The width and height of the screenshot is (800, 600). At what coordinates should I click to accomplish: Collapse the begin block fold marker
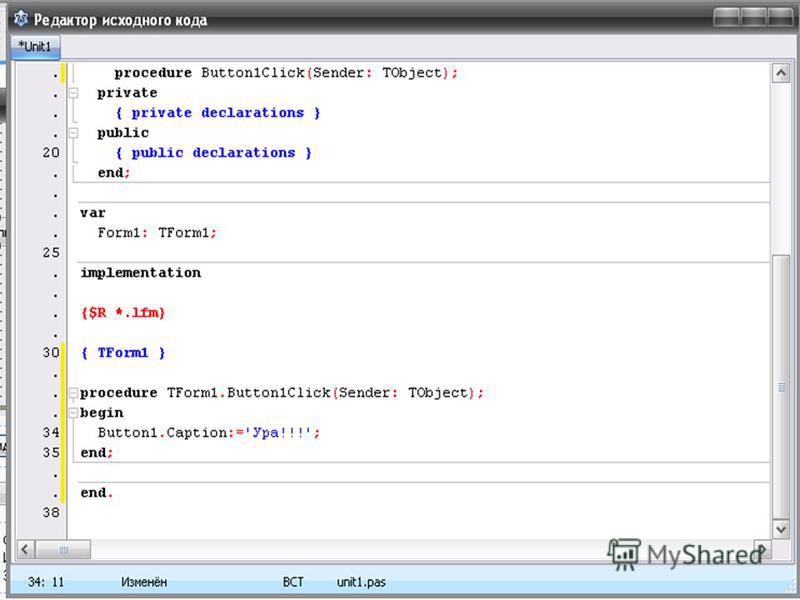tap(73, 413)
